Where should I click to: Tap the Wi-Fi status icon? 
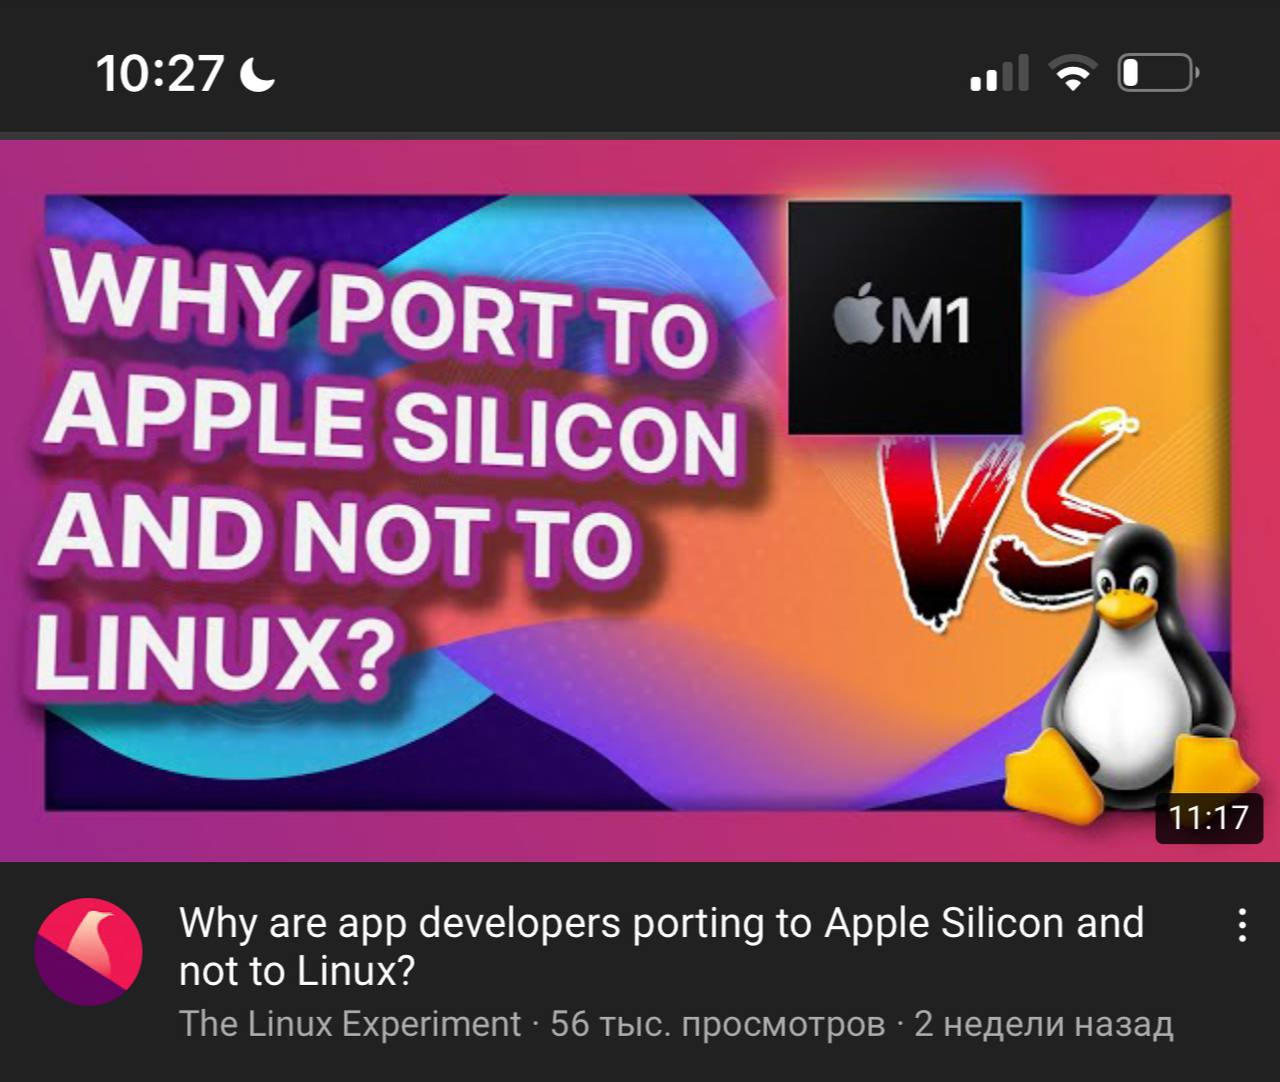pyautogui.click(x=1072, y=74)
